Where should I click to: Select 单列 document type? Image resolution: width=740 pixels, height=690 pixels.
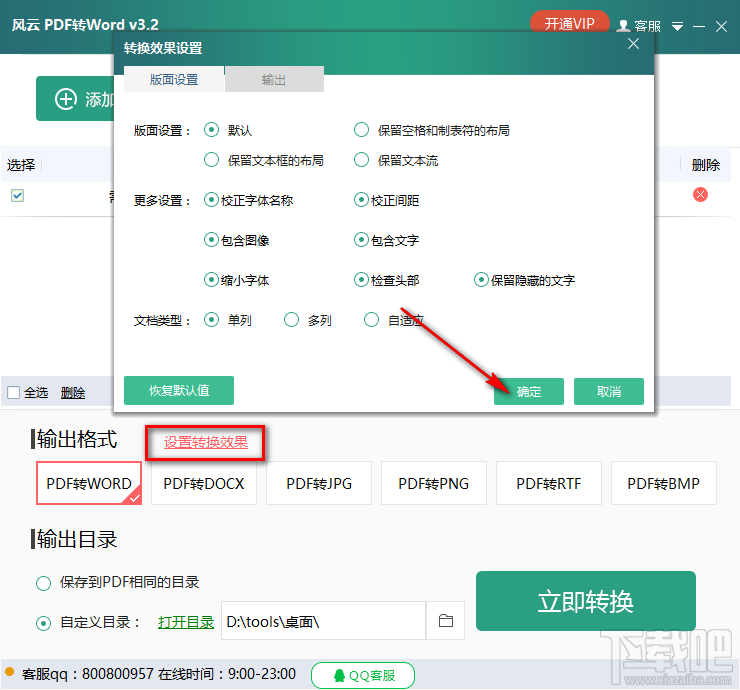click(211, 320)
